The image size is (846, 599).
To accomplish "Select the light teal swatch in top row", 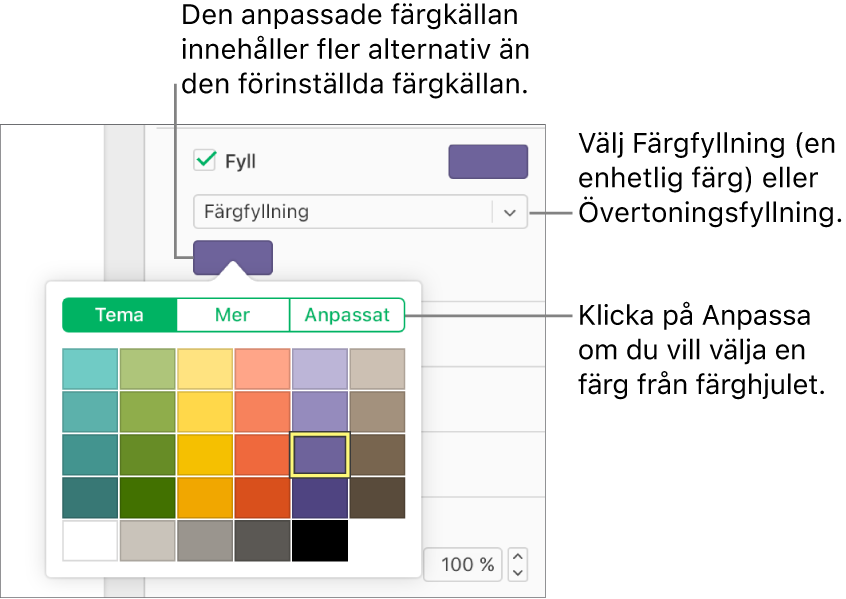I will tap(90, 369).
